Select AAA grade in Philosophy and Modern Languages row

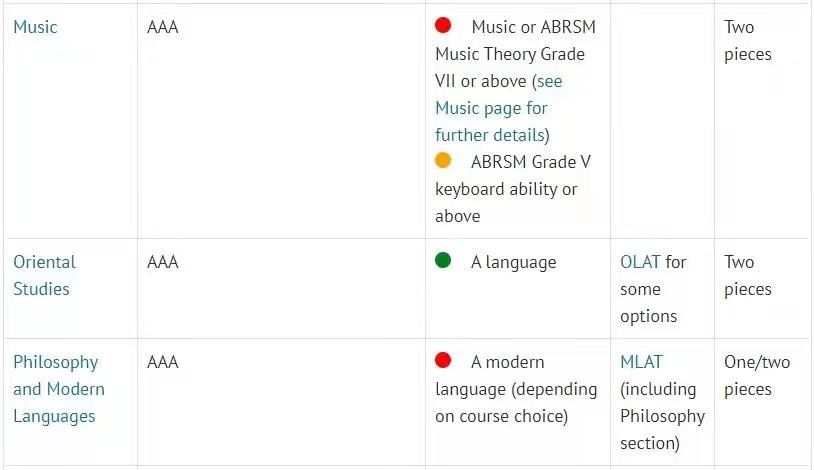click(x=162, y=362)
